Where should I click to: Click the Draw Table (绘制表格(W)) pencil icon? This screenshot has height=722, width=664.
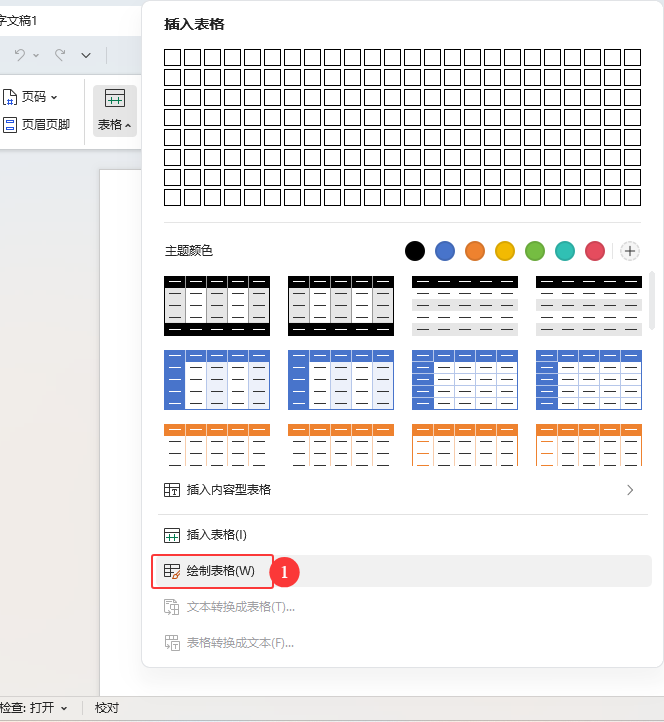pos(172,571)
